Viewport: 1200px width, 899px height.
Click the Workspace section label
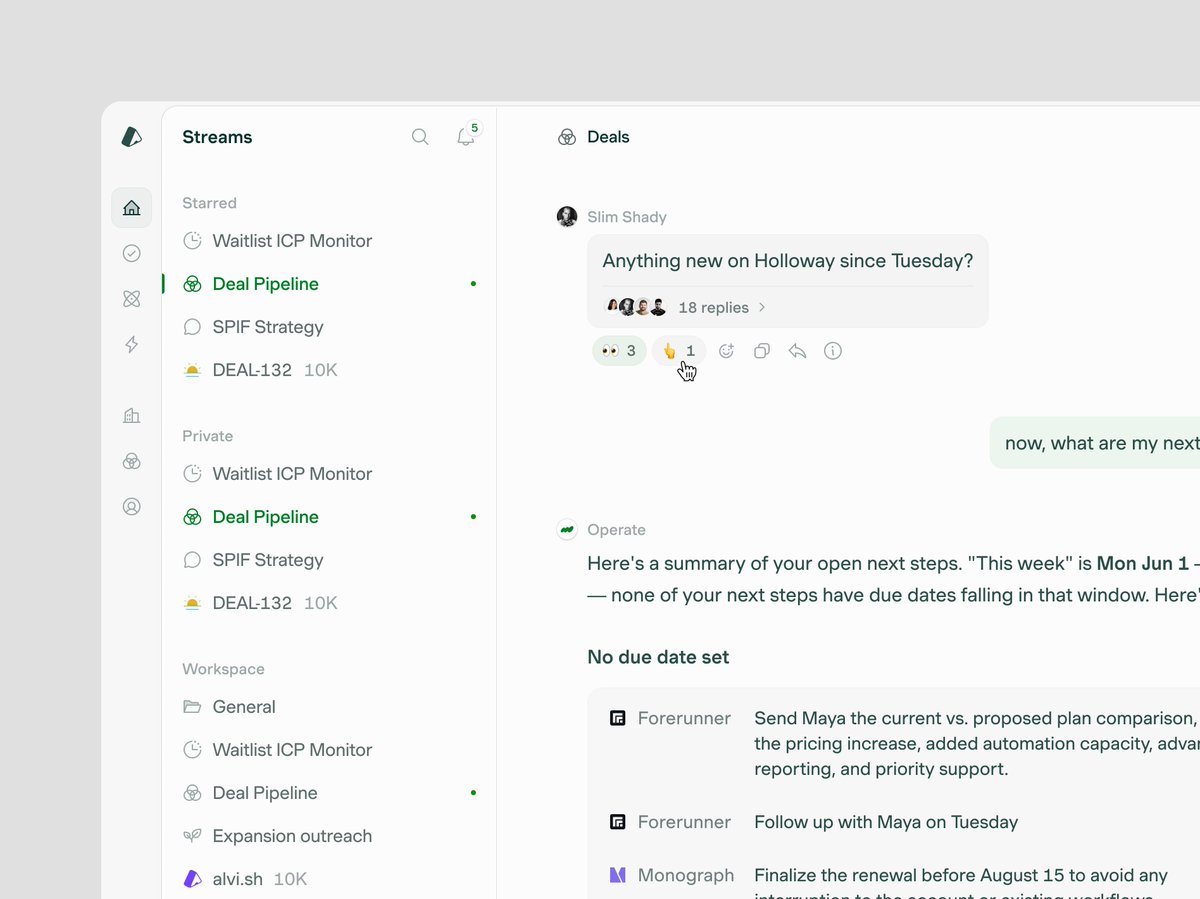coord(223,669)
